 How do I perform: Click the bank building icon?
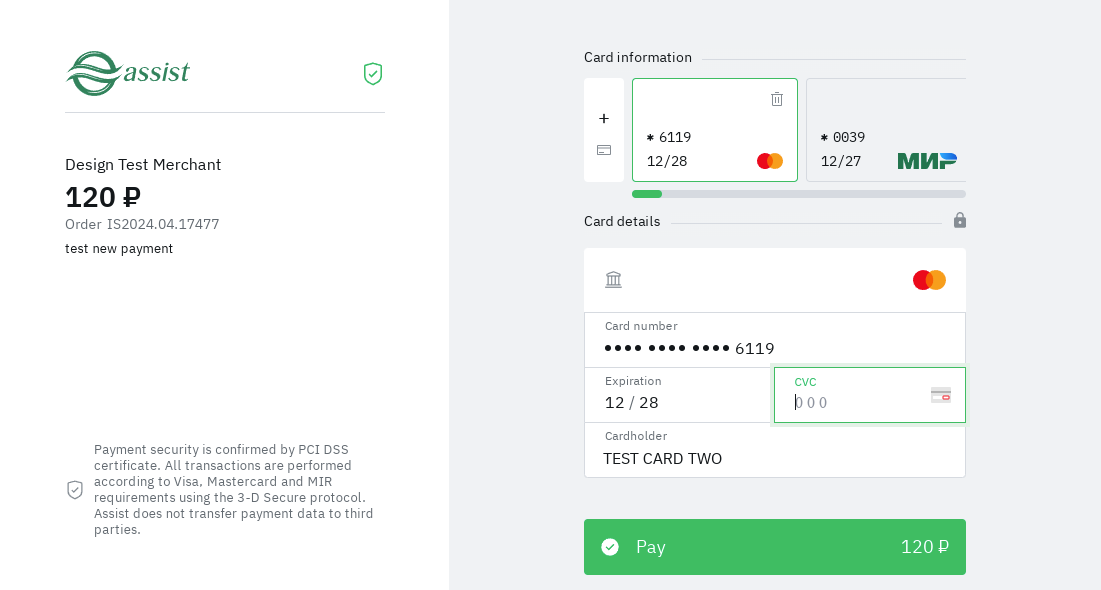[x=614, y=280]
